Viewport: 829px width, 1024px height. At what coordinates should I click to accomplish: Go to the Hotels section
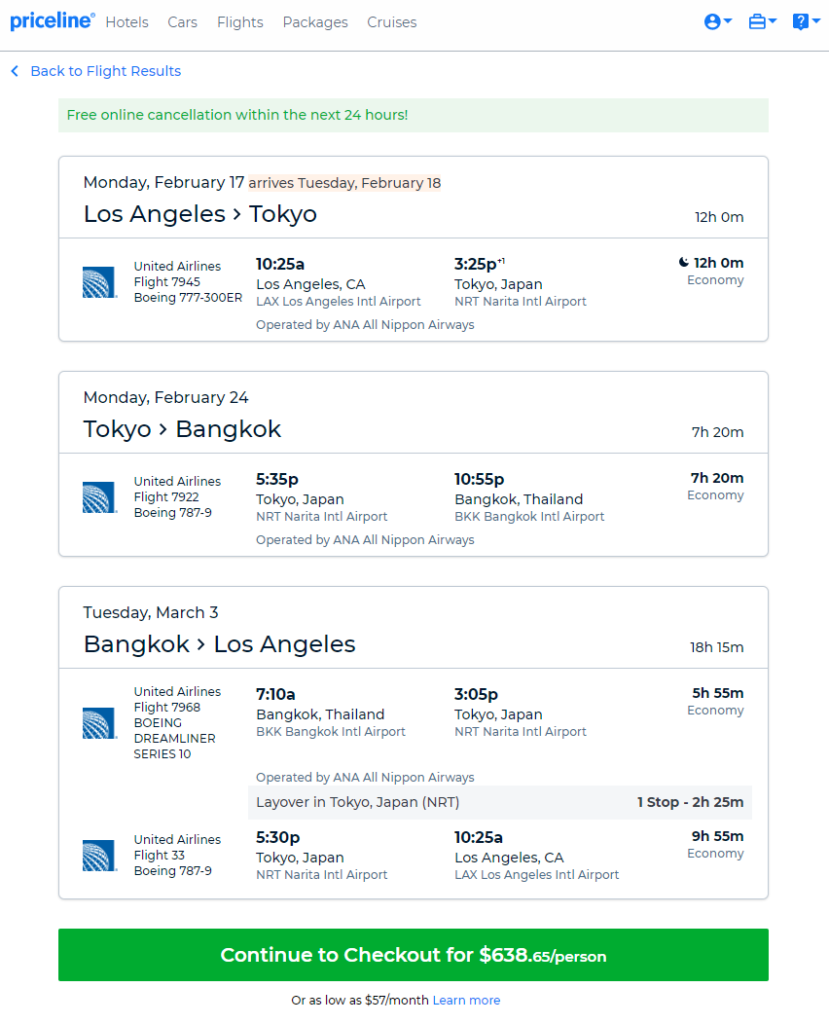point(127,22)
